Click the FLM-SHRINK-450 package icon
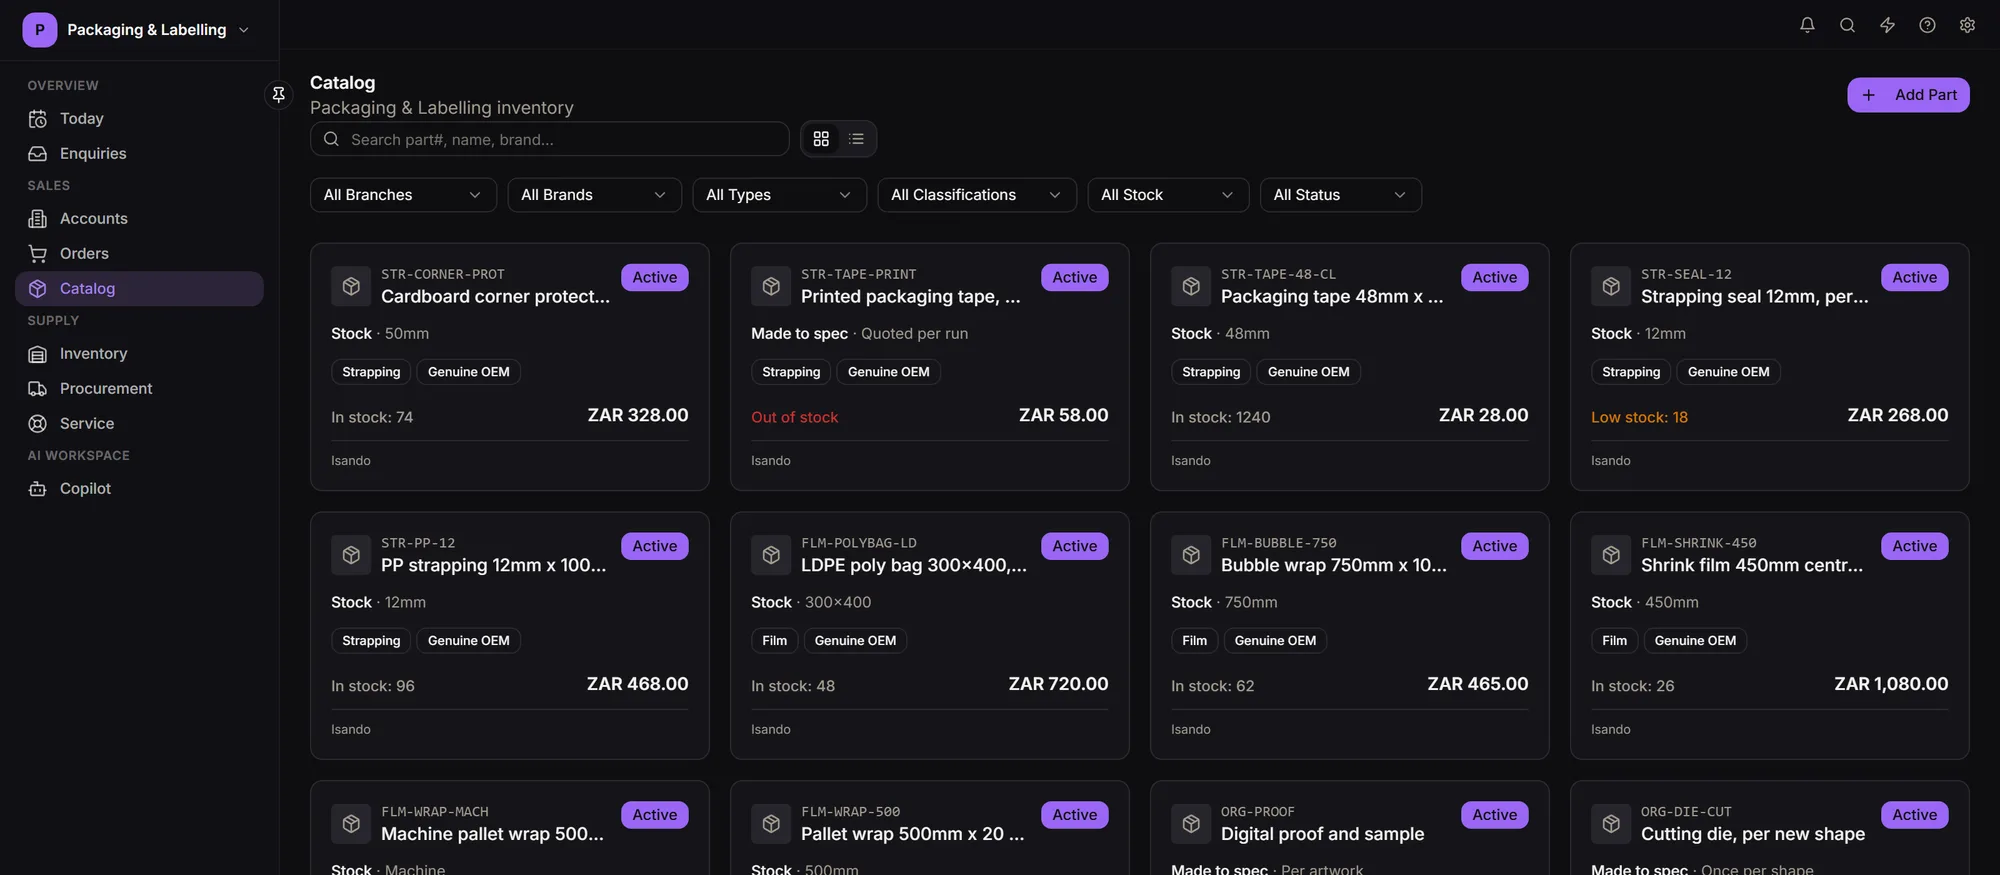The height and width of the screenshot is (875, 2000). (1611, 555)
